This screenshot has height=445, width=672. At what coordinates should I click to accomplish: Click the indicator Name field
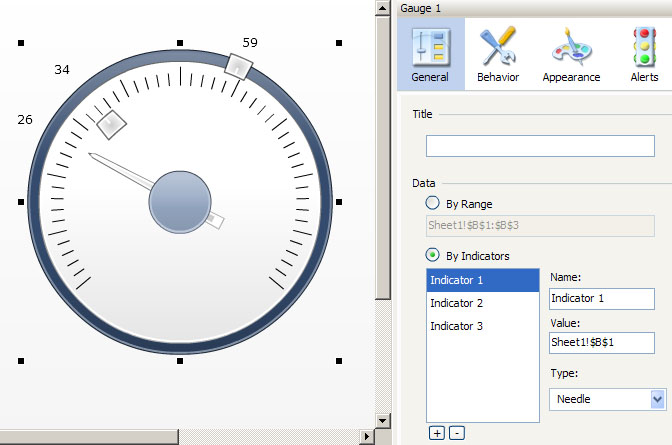[x=601, y=298]
